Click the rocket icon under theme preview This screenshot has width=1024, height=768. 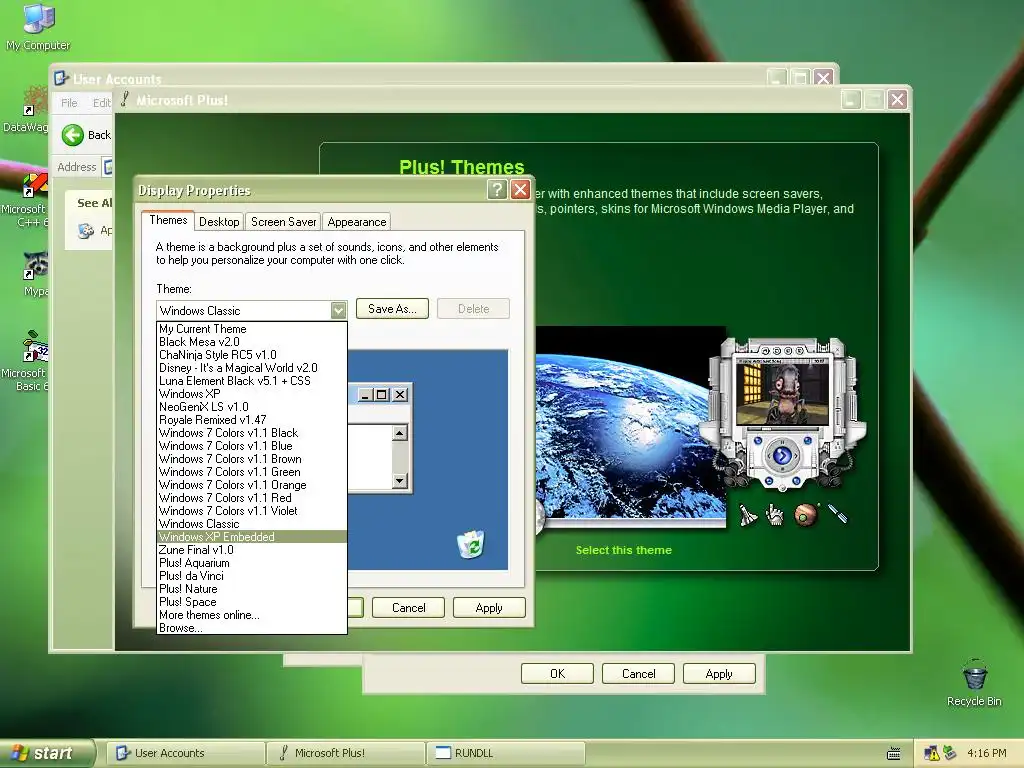pos(748,515)
